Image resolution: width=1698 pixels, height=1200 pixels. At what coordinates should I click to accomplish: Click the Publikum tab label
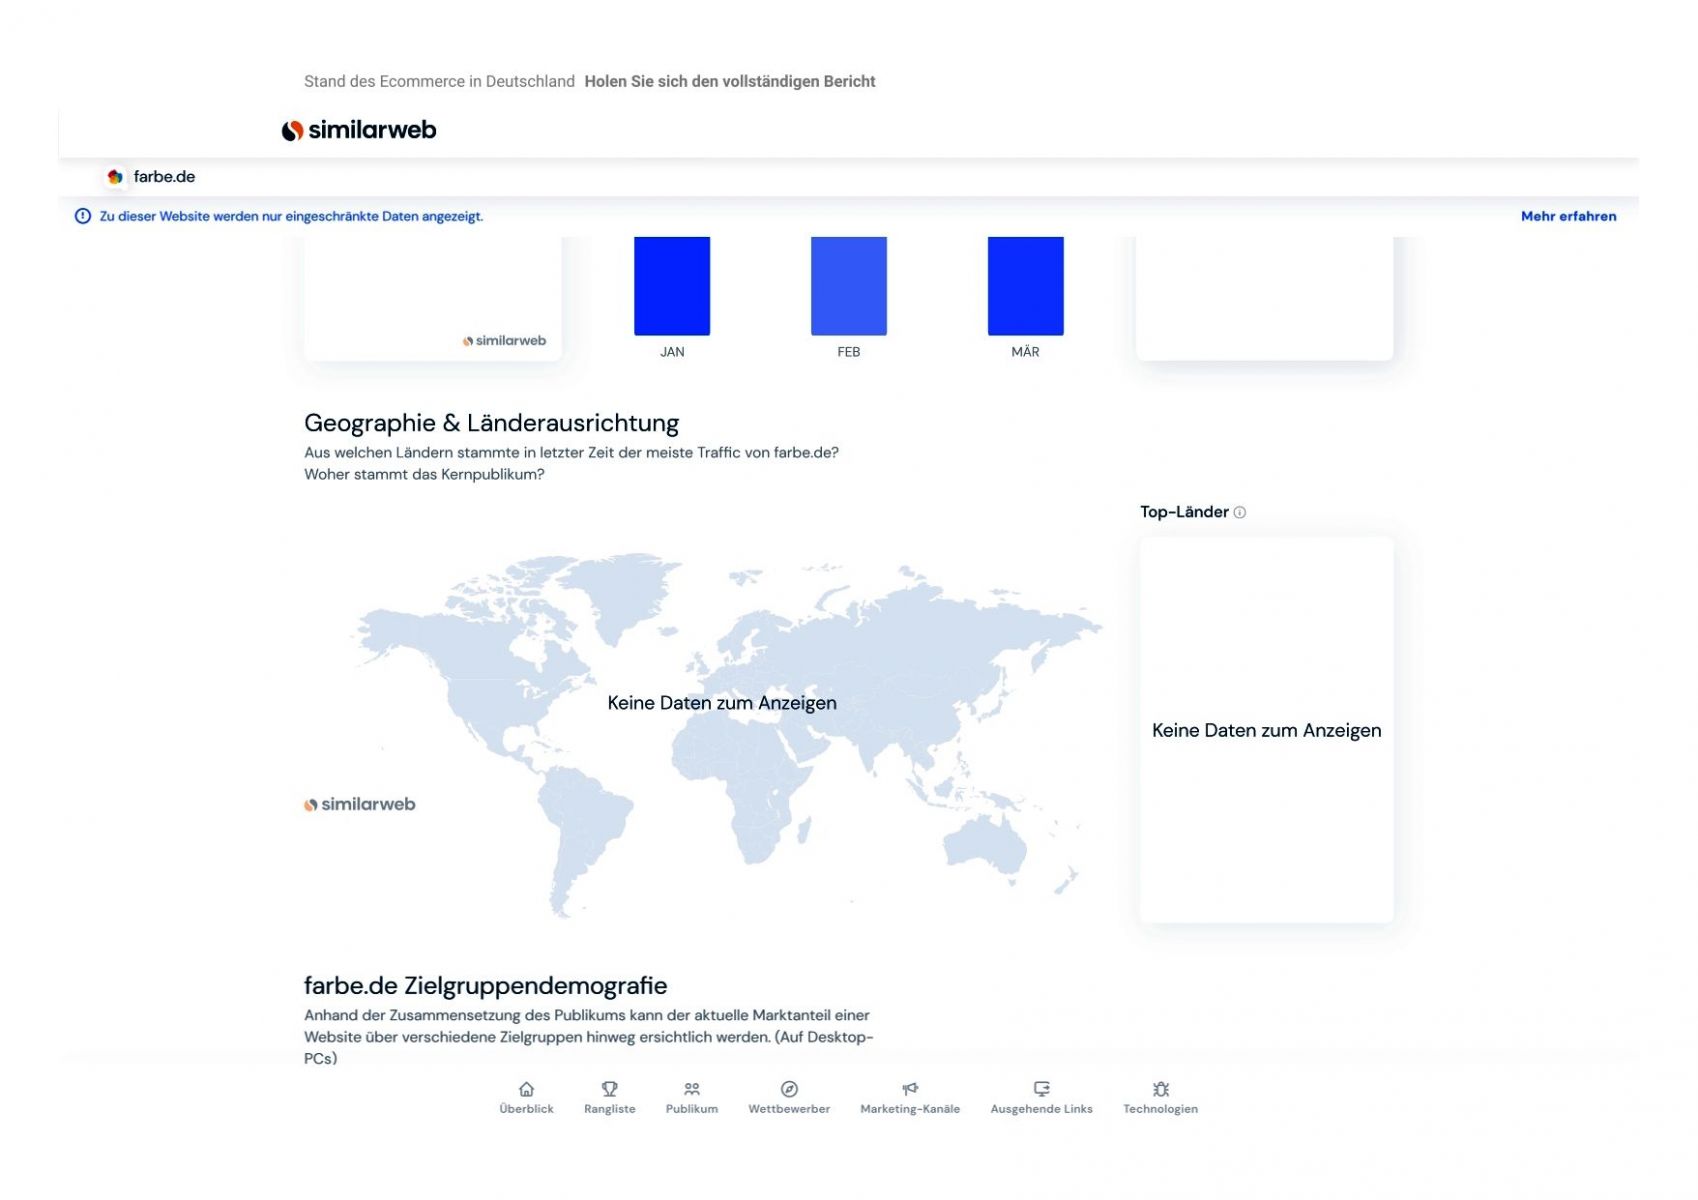692,1109
